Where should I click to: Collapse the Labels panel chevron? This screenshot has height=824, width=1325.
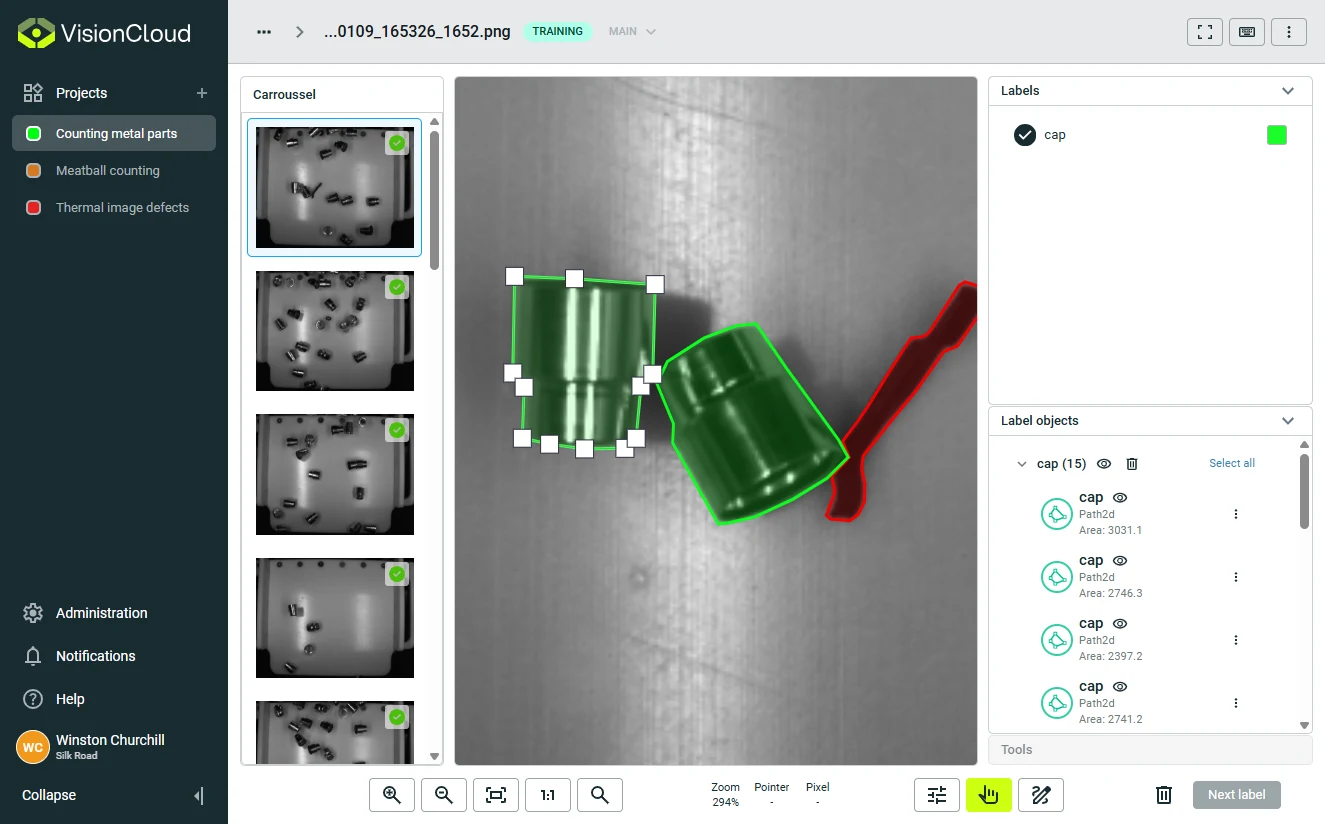(1288, 91)
